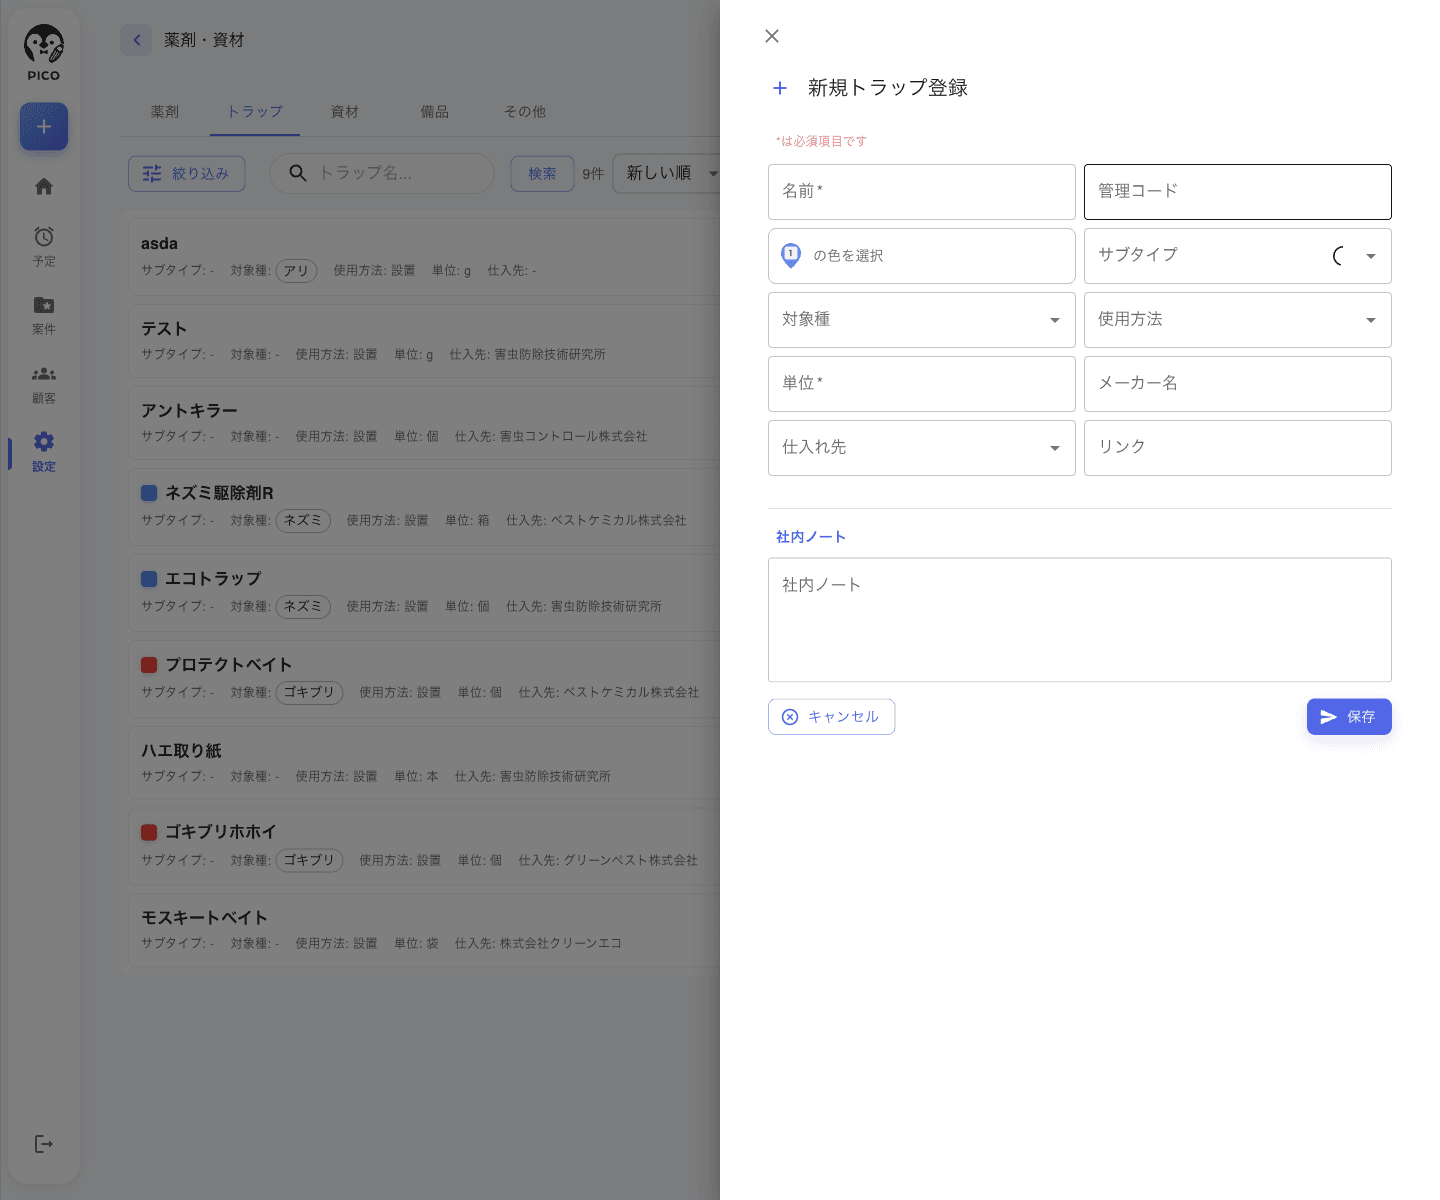Click the blue swatch of エコトラップ

pos(149,579)
